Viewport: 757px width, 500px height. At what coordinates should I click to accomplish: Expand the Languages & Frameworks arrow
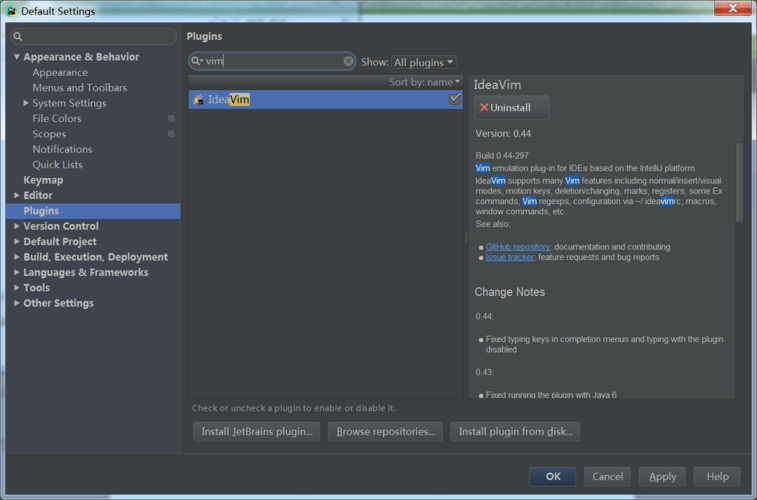pos(16,272)
